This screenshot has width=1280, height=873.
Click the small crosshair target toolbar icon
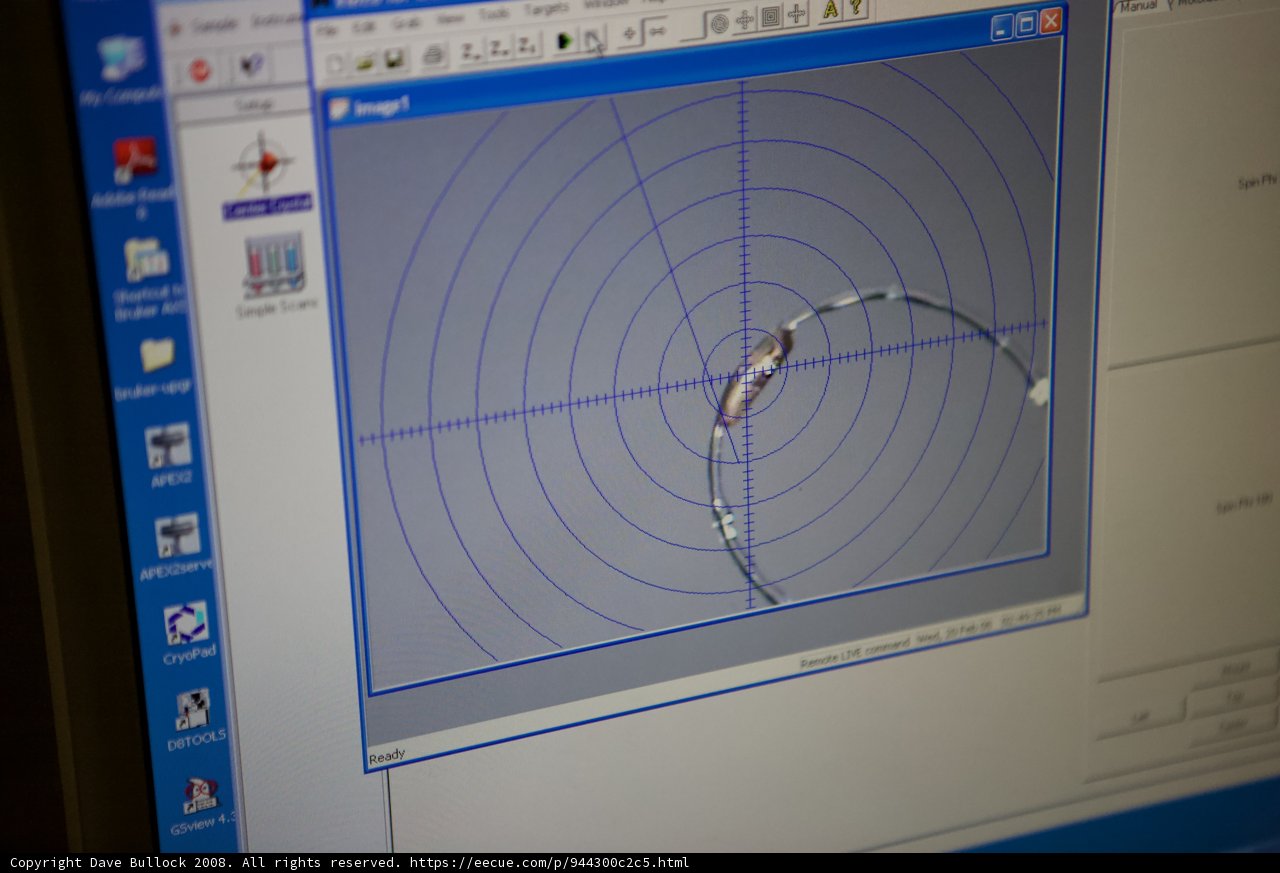tap(629, 34)
